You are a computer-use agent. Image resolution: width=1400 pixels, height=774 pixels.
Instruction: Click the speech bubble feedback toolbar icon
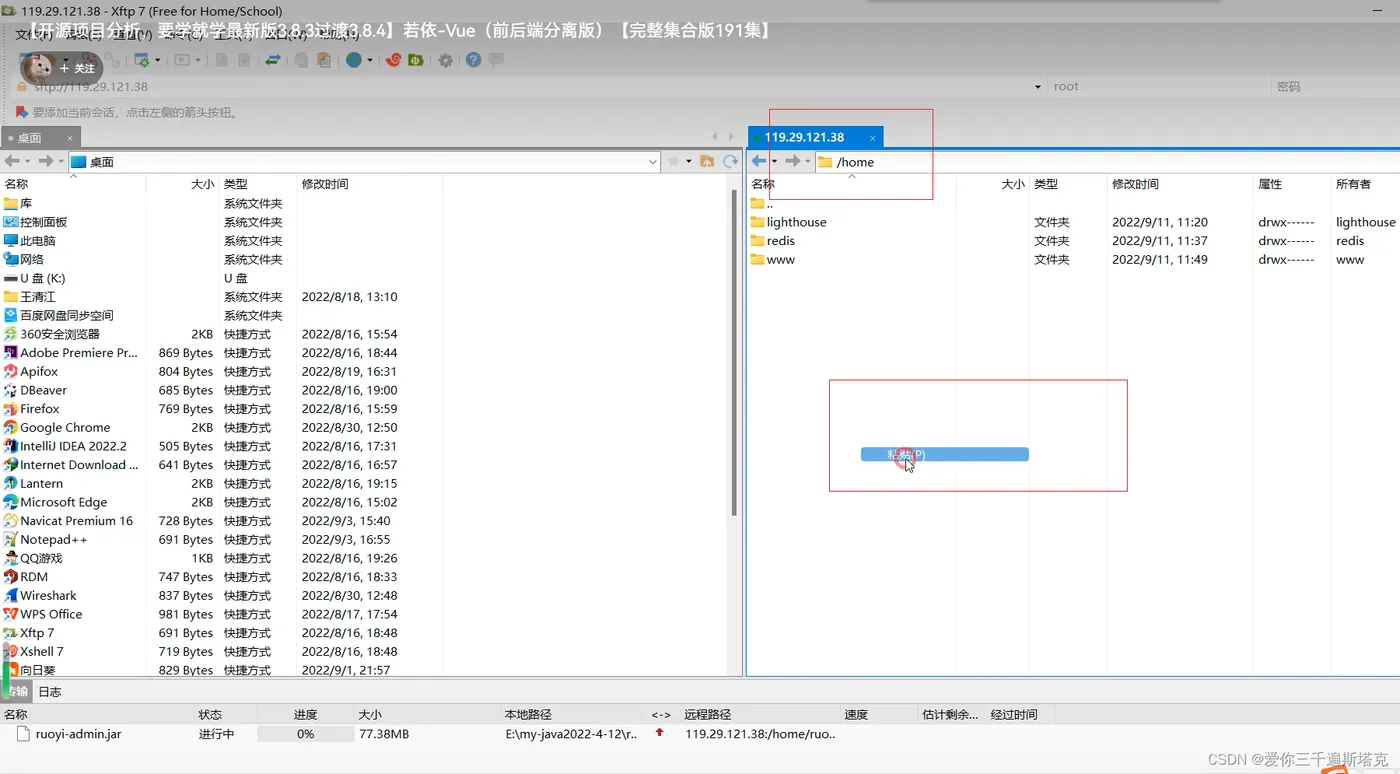[x=496, y=60]
